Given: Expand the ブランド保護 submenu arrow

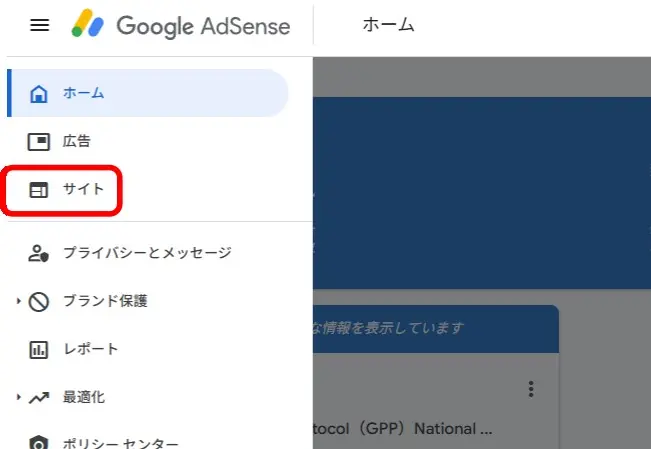Looking at the screenshot, I should [x=19, y=301].
